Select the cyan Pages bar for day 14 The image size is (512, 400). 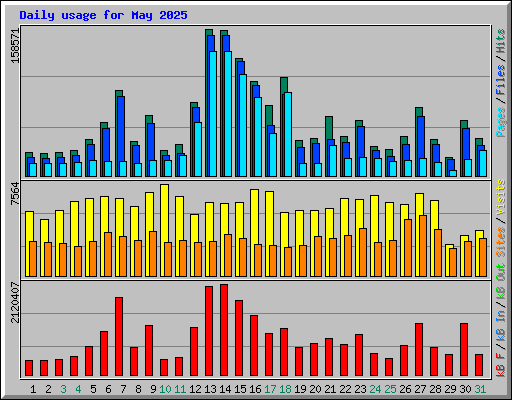[228, 114]
